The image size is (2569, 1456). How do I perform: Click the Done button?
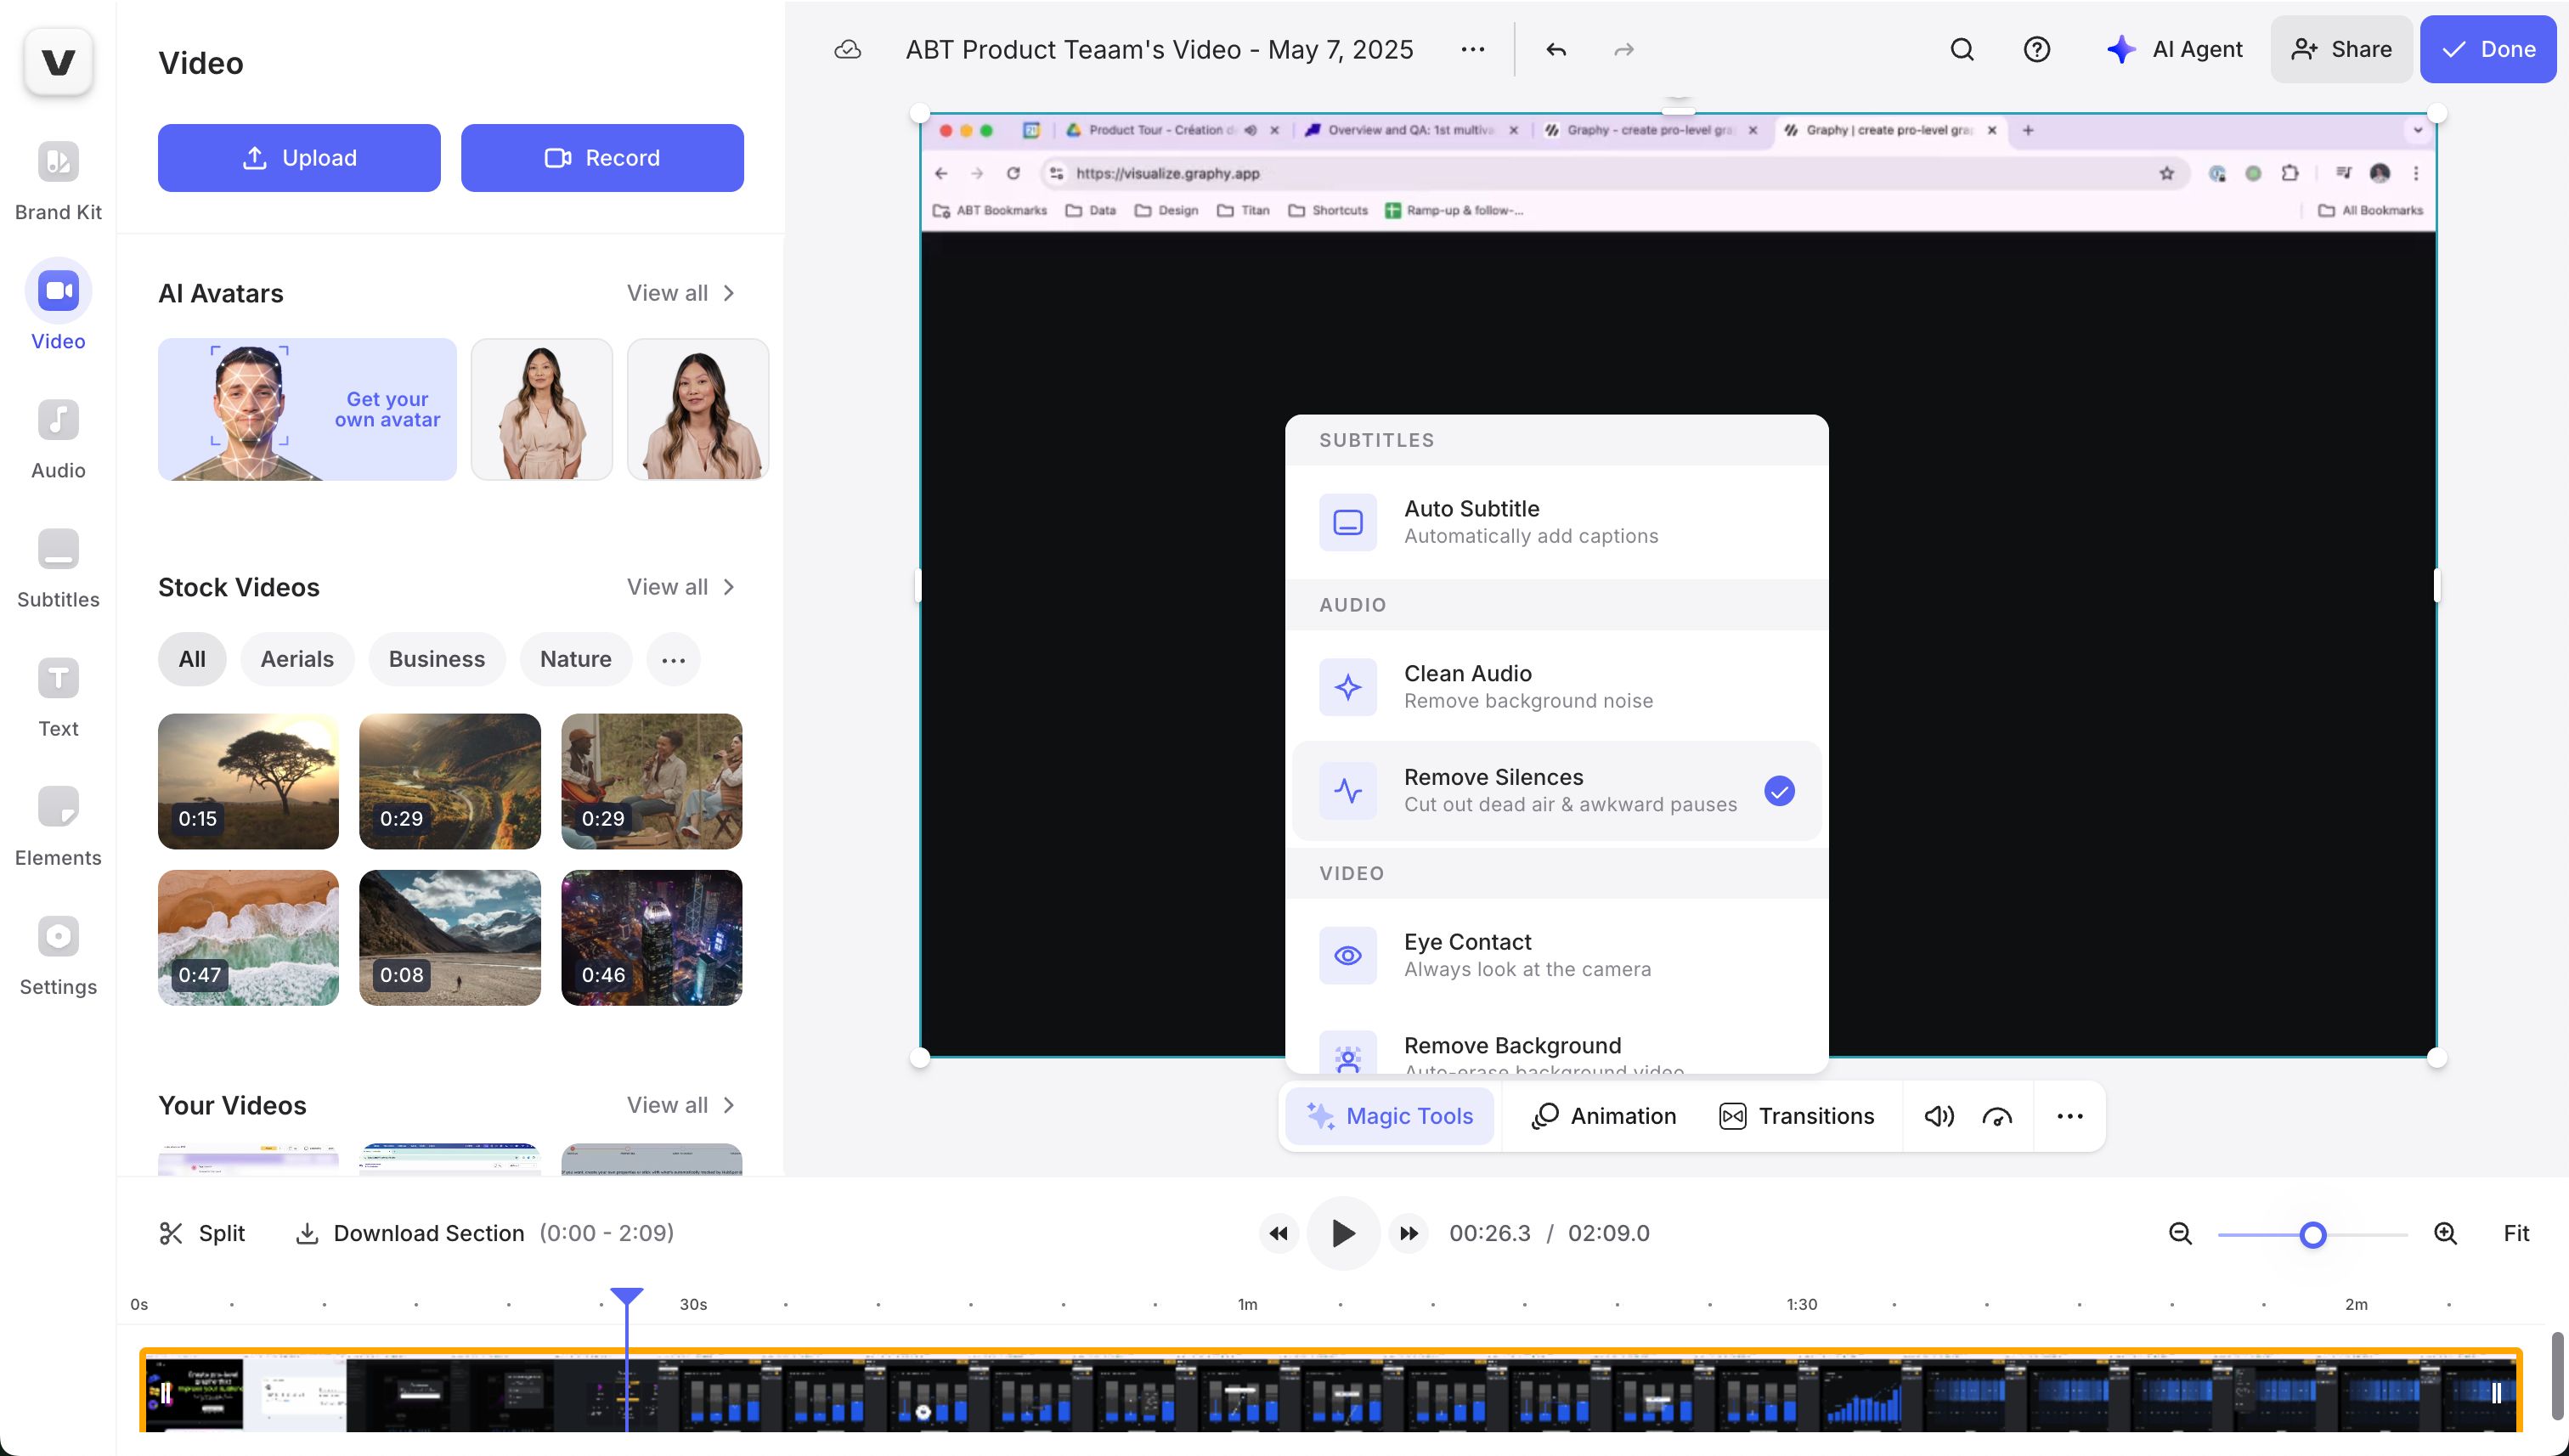[2488, 49]
